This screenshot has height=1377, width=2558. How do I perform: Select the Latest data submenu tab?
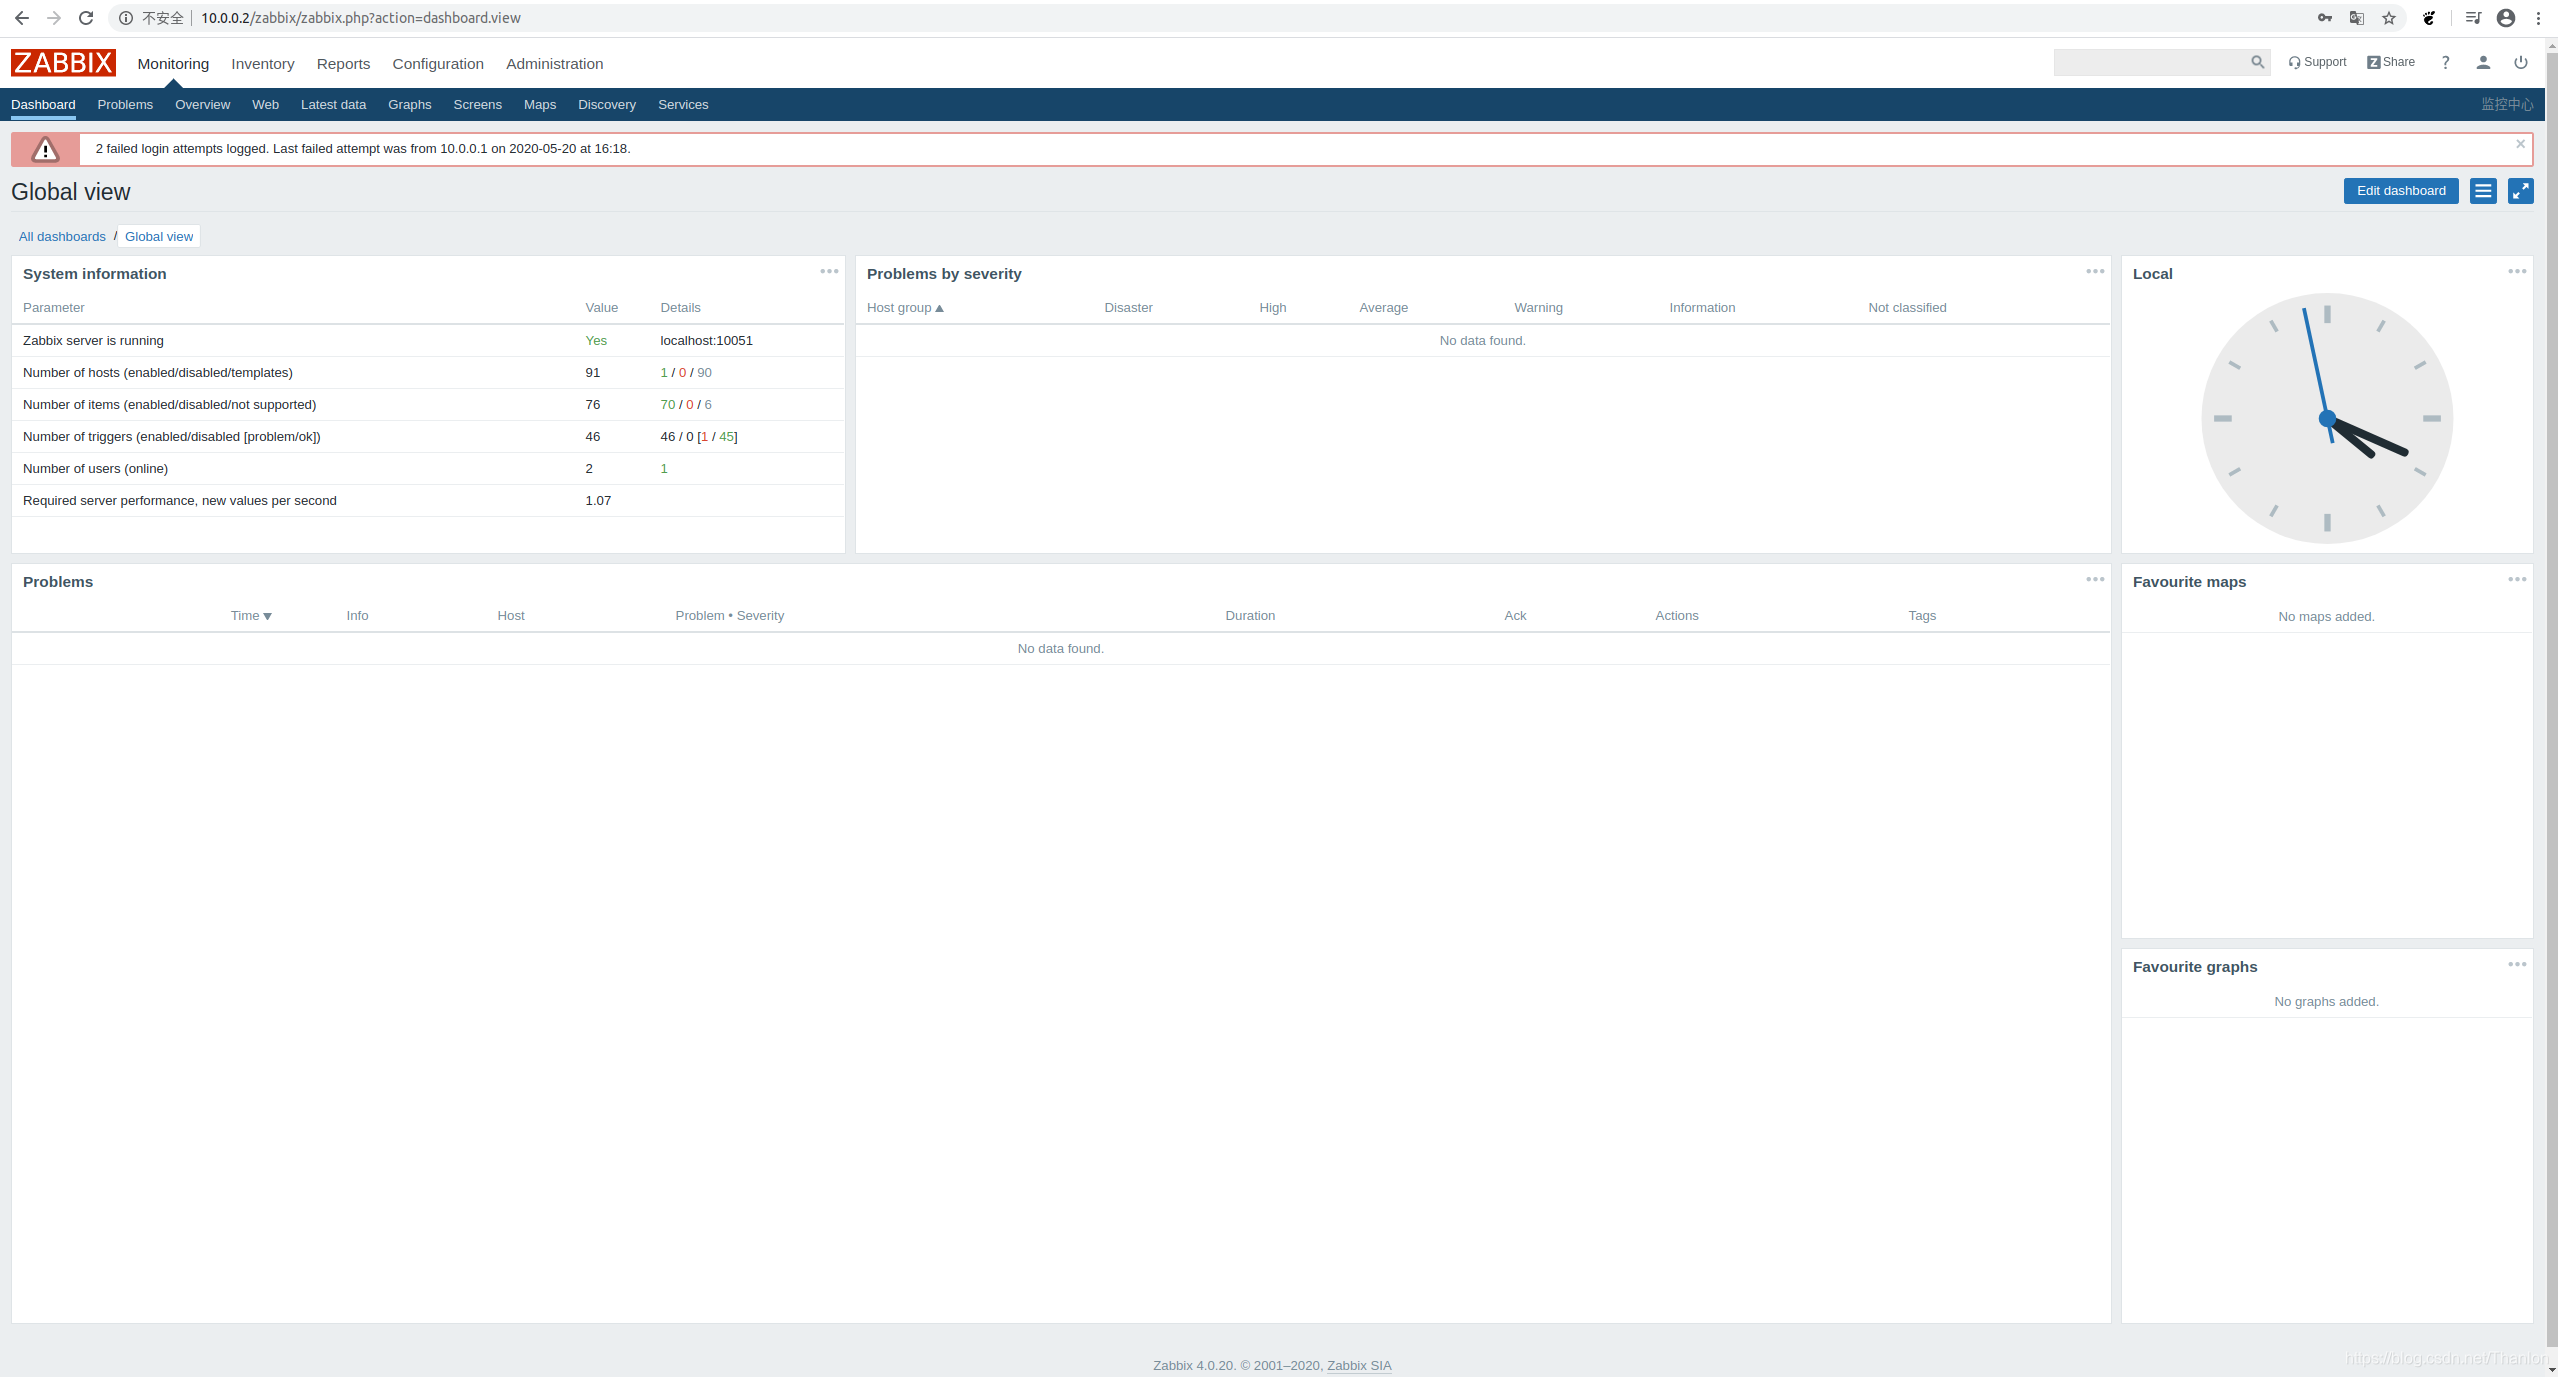click(333, 105)
